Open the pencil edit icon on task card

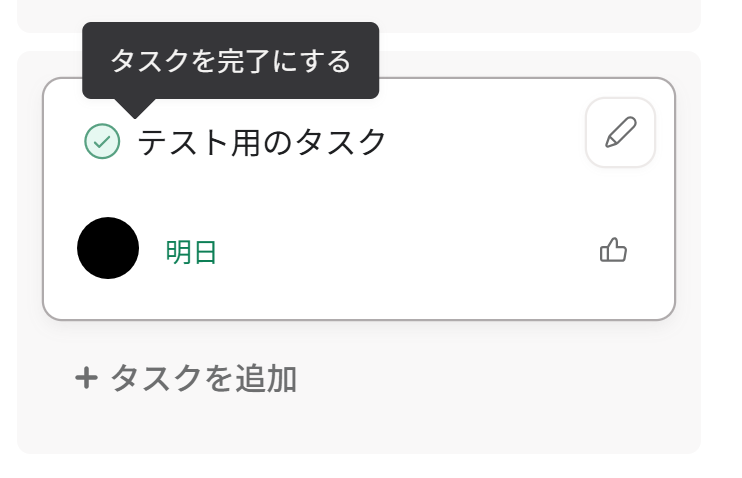click(x=620, y=133)
